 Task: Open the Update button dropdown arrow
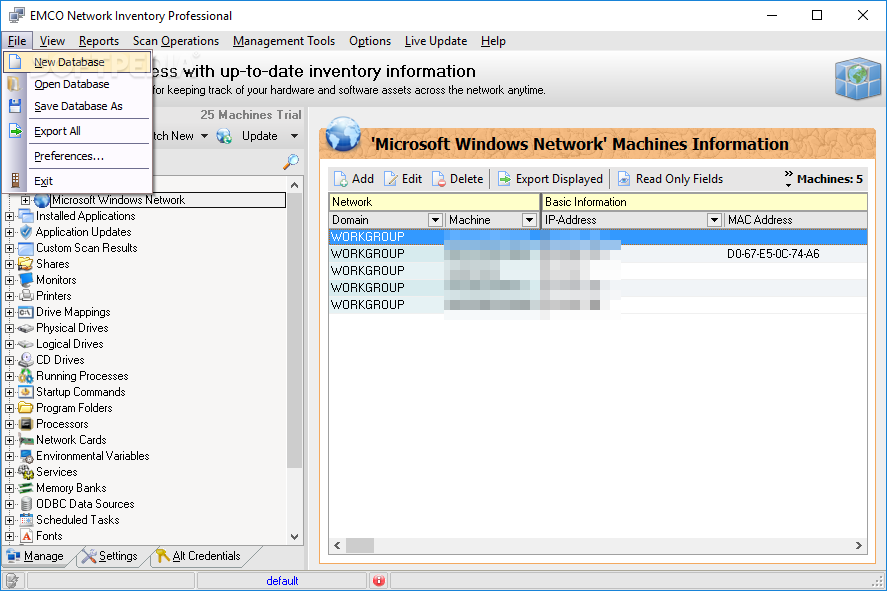coord(294,136)
